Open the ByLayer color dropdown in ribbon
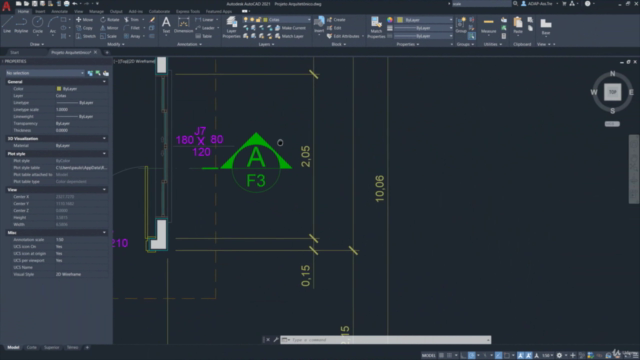This screenshot has height=360, width=640. pyautogui.click(x=424, y=20)
